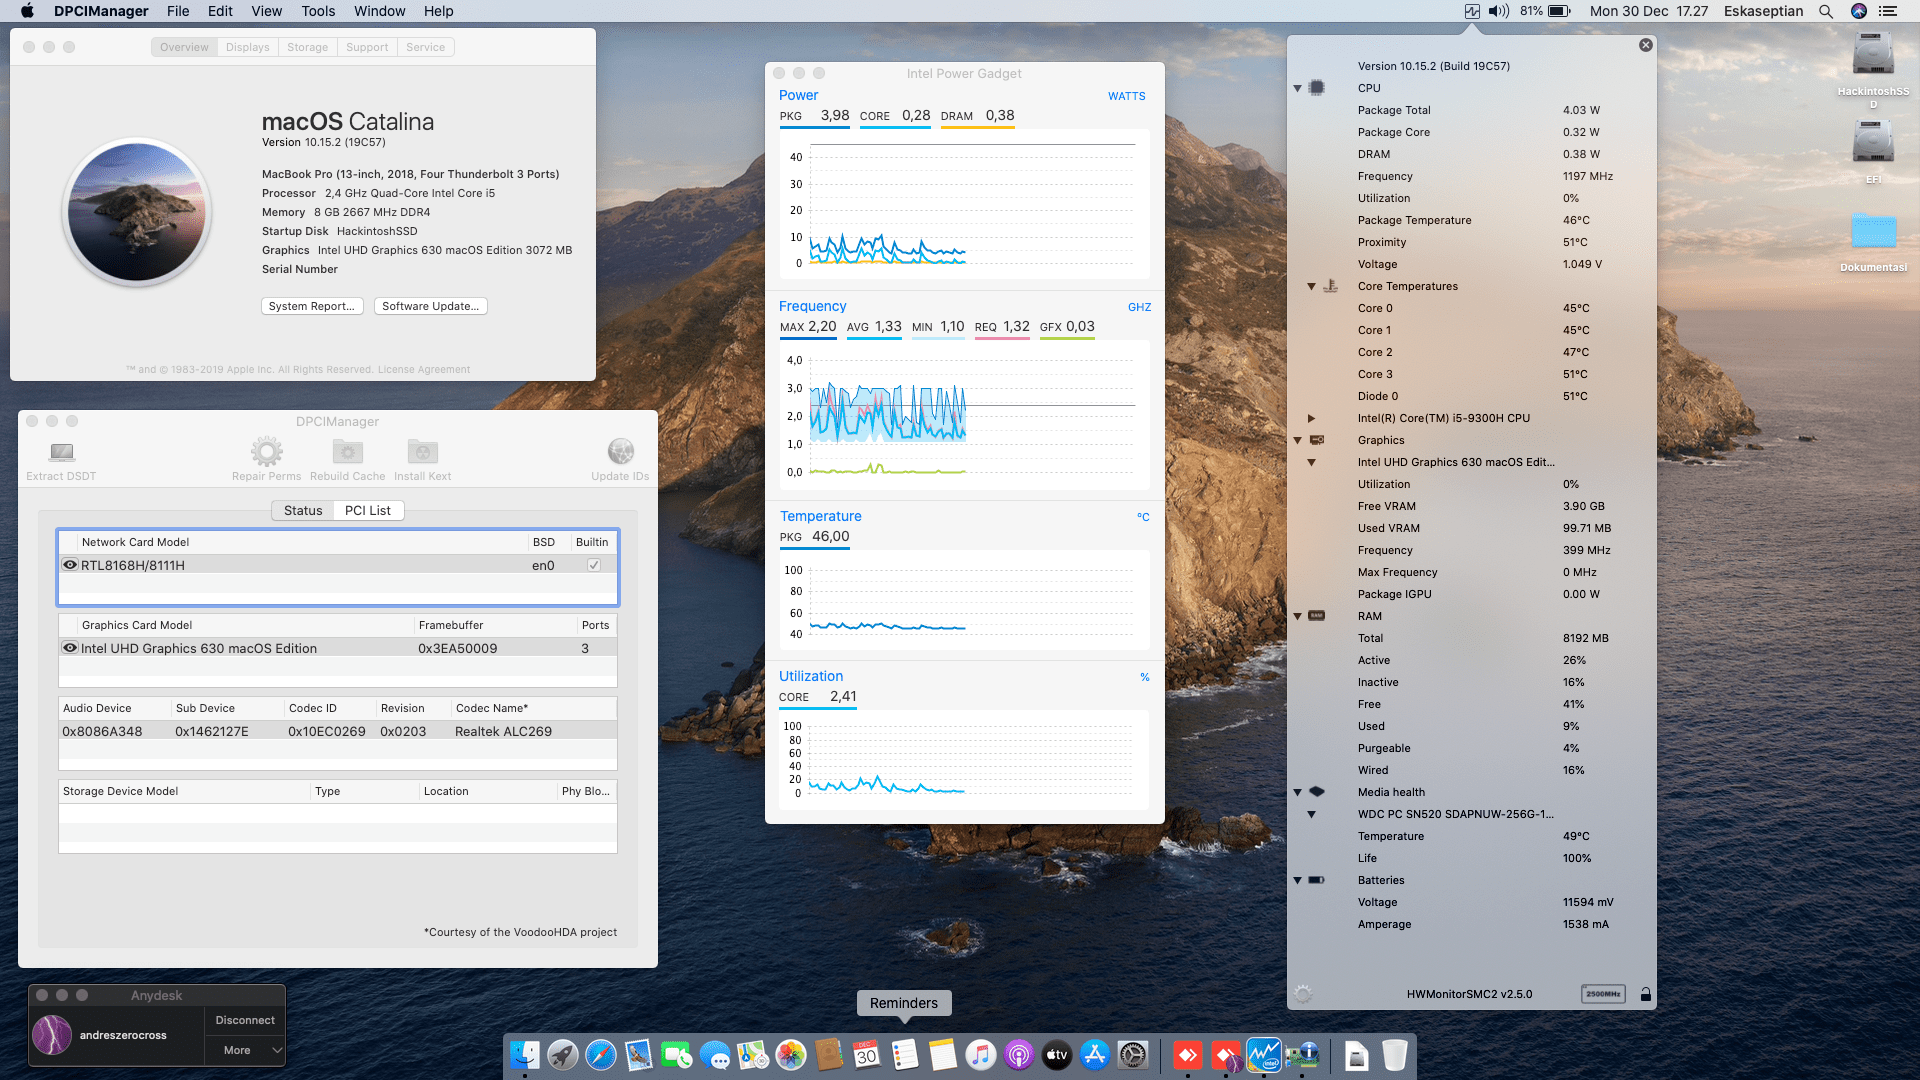Collapse the Media health section

[1298, 792]
